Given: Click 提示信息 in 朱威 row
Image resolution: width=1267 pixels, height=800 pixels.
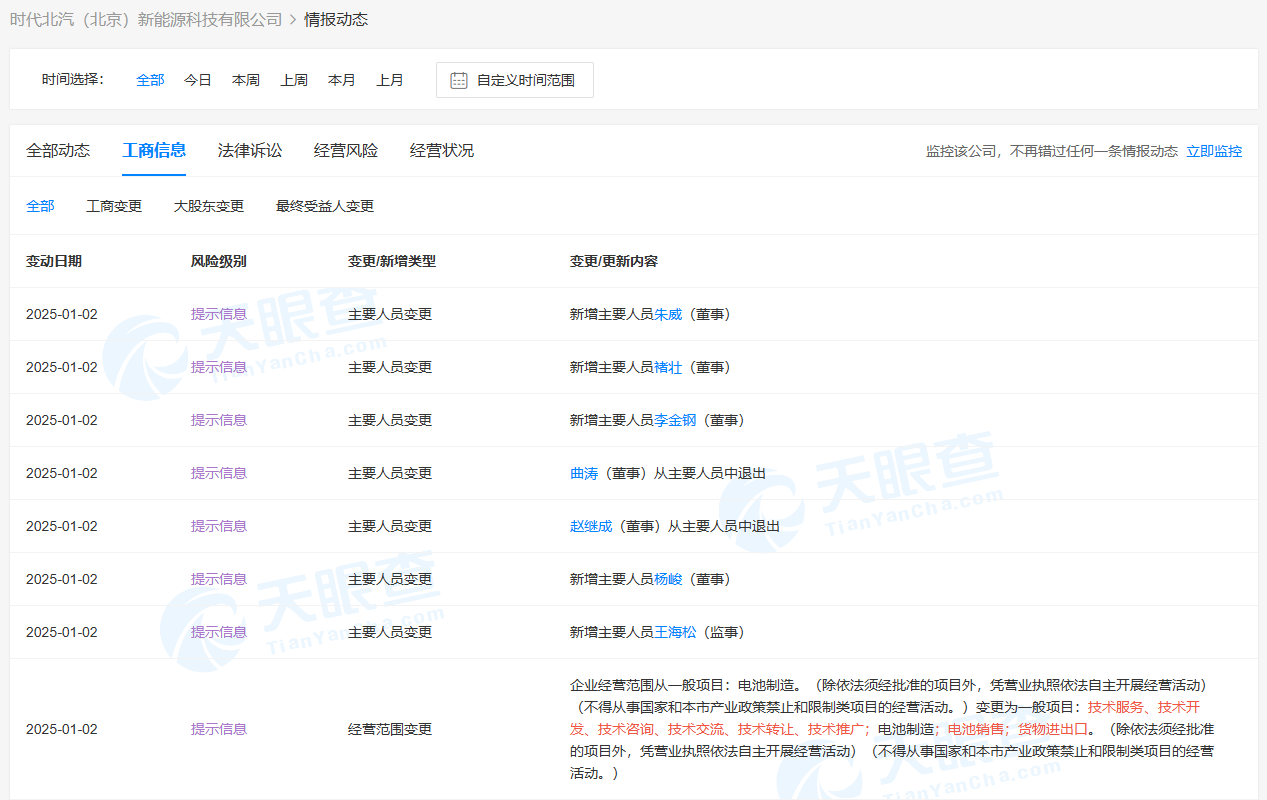Looking at the screenshot, I should point(219,314).
